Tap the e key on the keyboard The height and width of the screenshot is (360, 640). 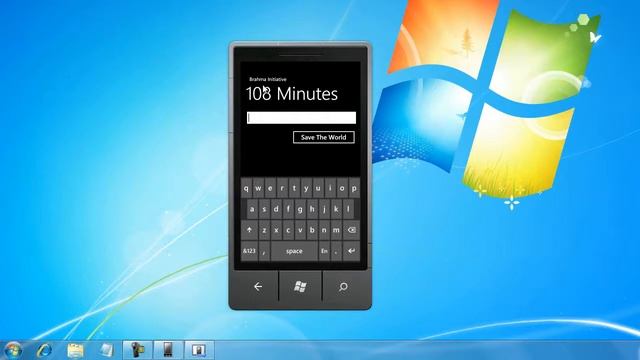click(270, 189)
